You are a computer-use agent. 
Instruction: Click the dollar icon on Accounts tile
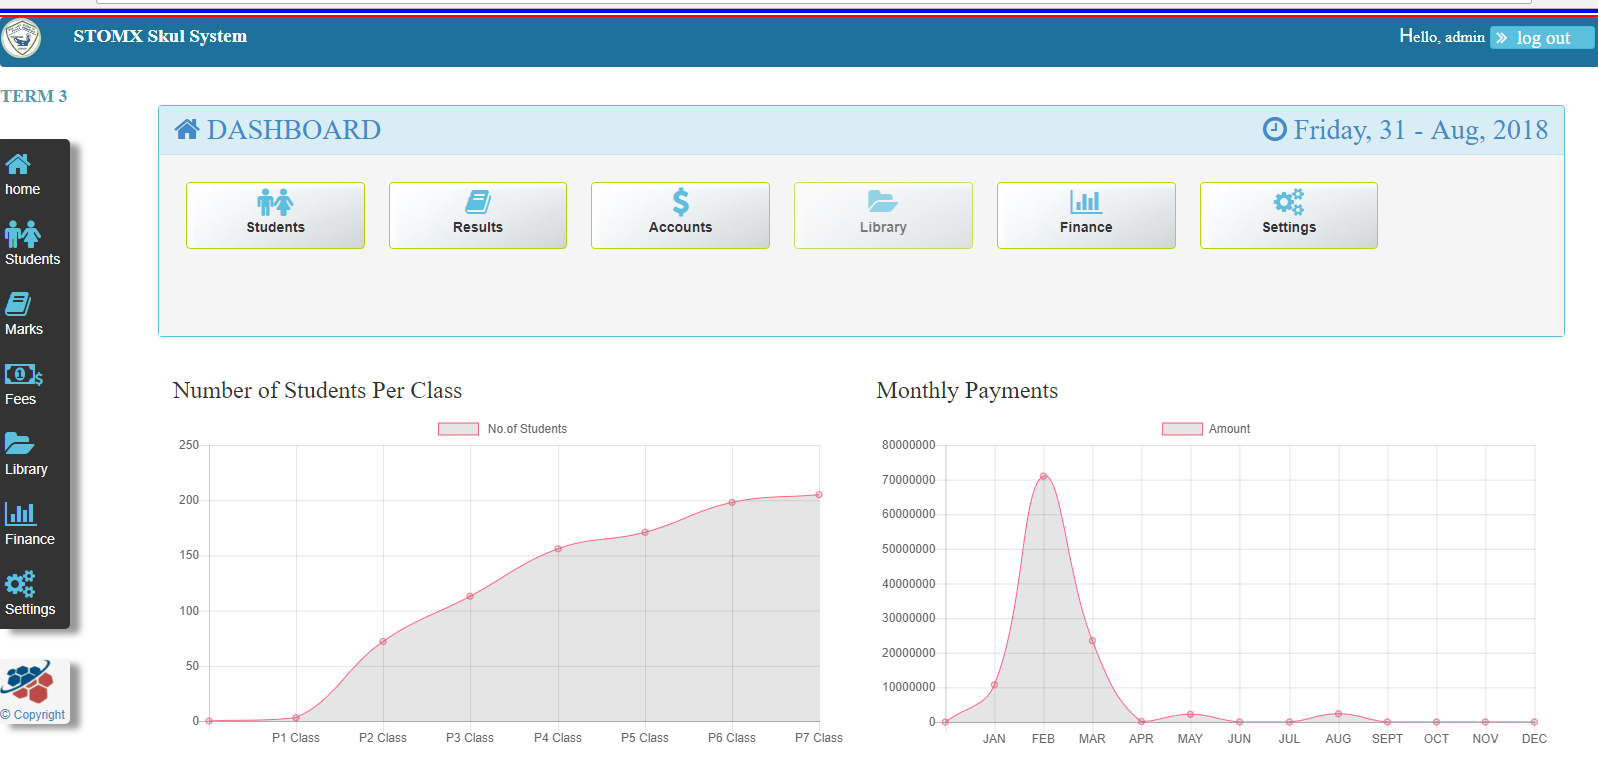(681, 202)
